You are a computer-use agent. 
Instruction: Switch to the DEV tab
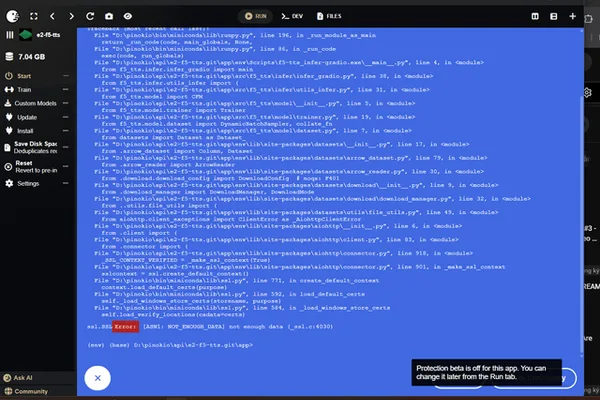pyautogui.click(x=292, y=16)
